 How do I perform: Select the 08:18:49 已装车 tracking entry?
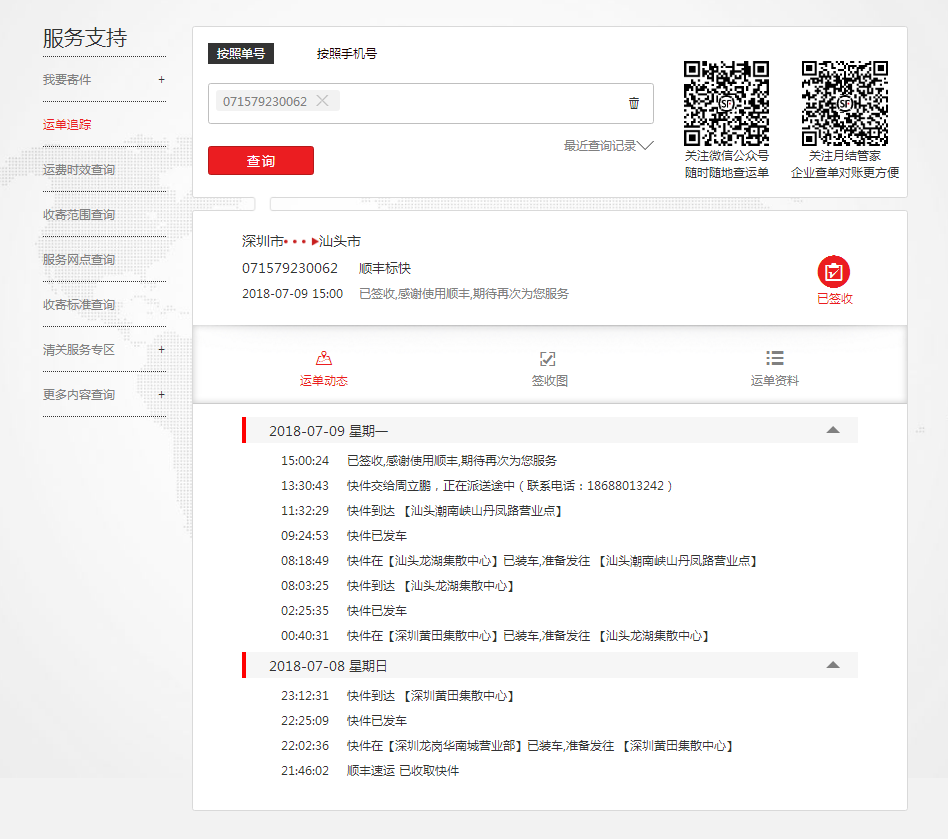520,560
